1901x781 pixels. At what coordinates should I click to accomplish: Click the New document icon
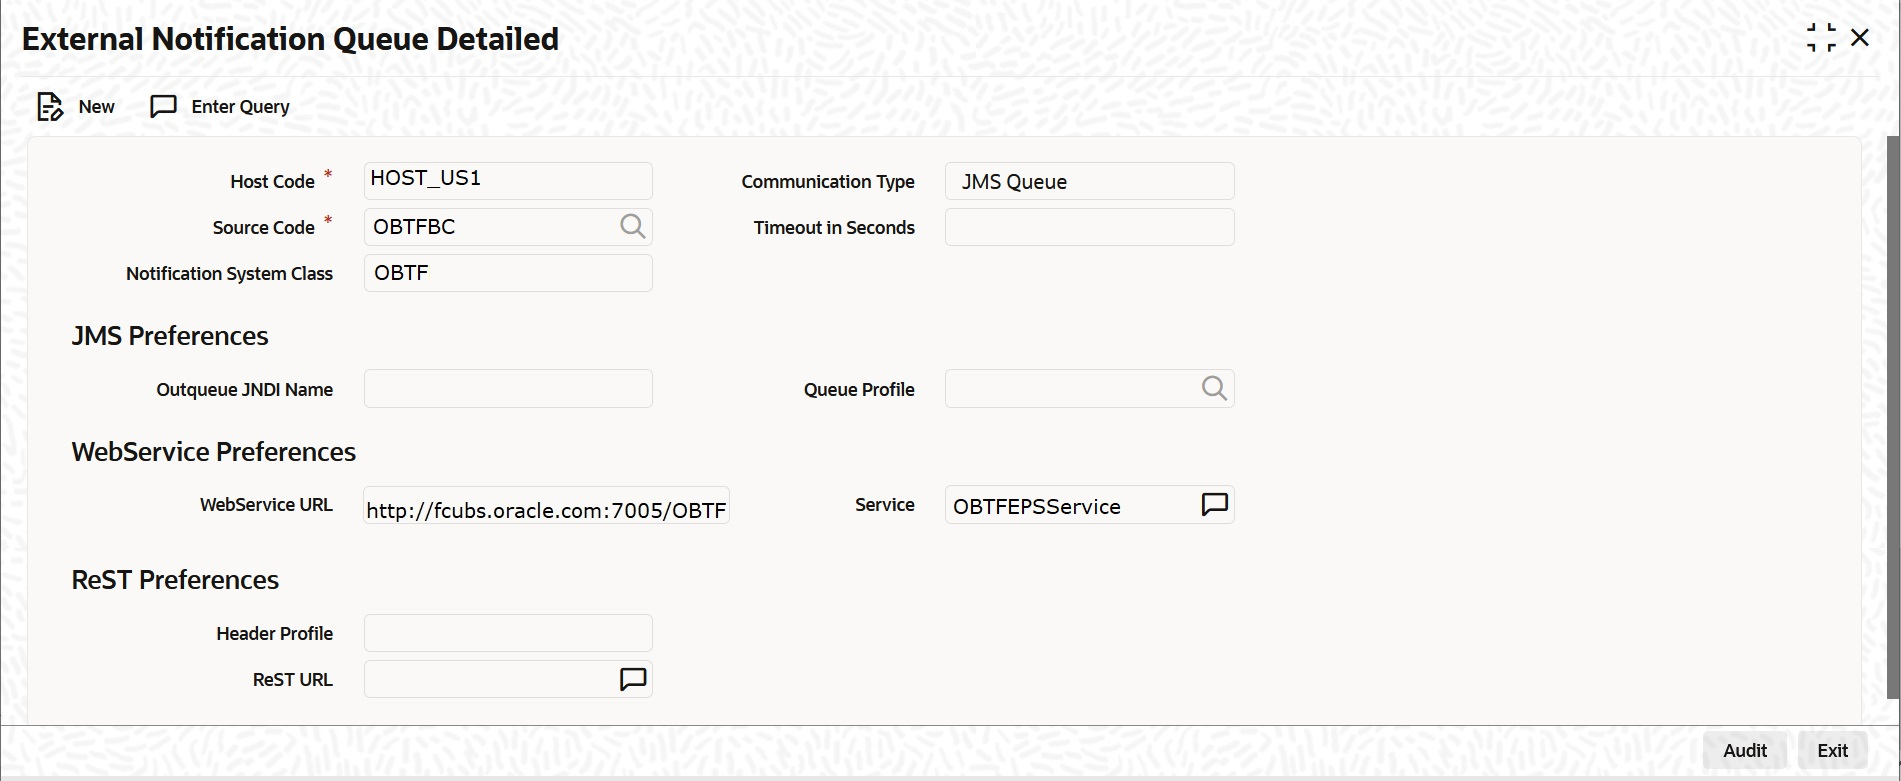(x=50, y=107)
